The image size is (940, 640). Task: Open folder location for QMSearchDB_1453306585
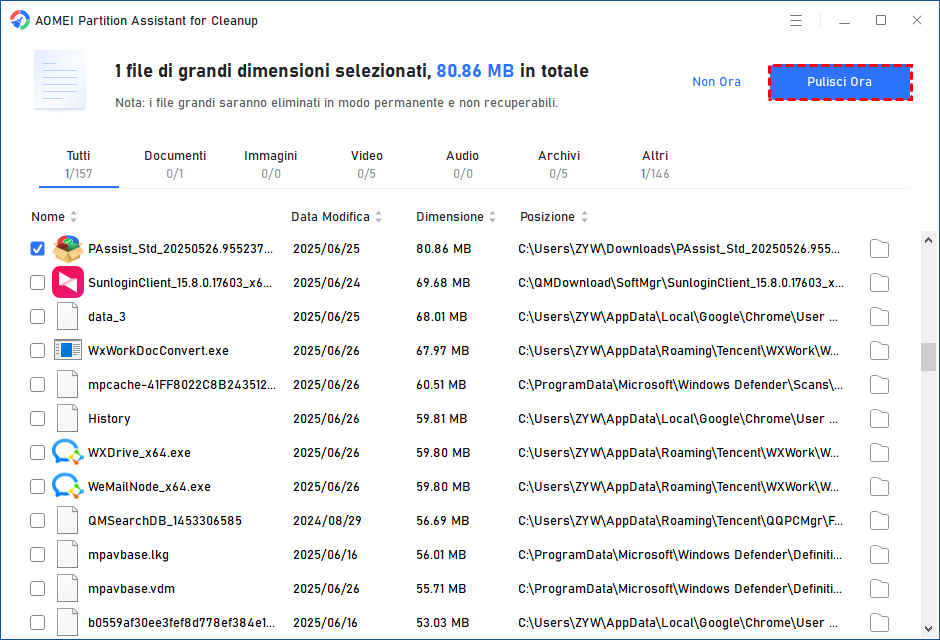879,521
